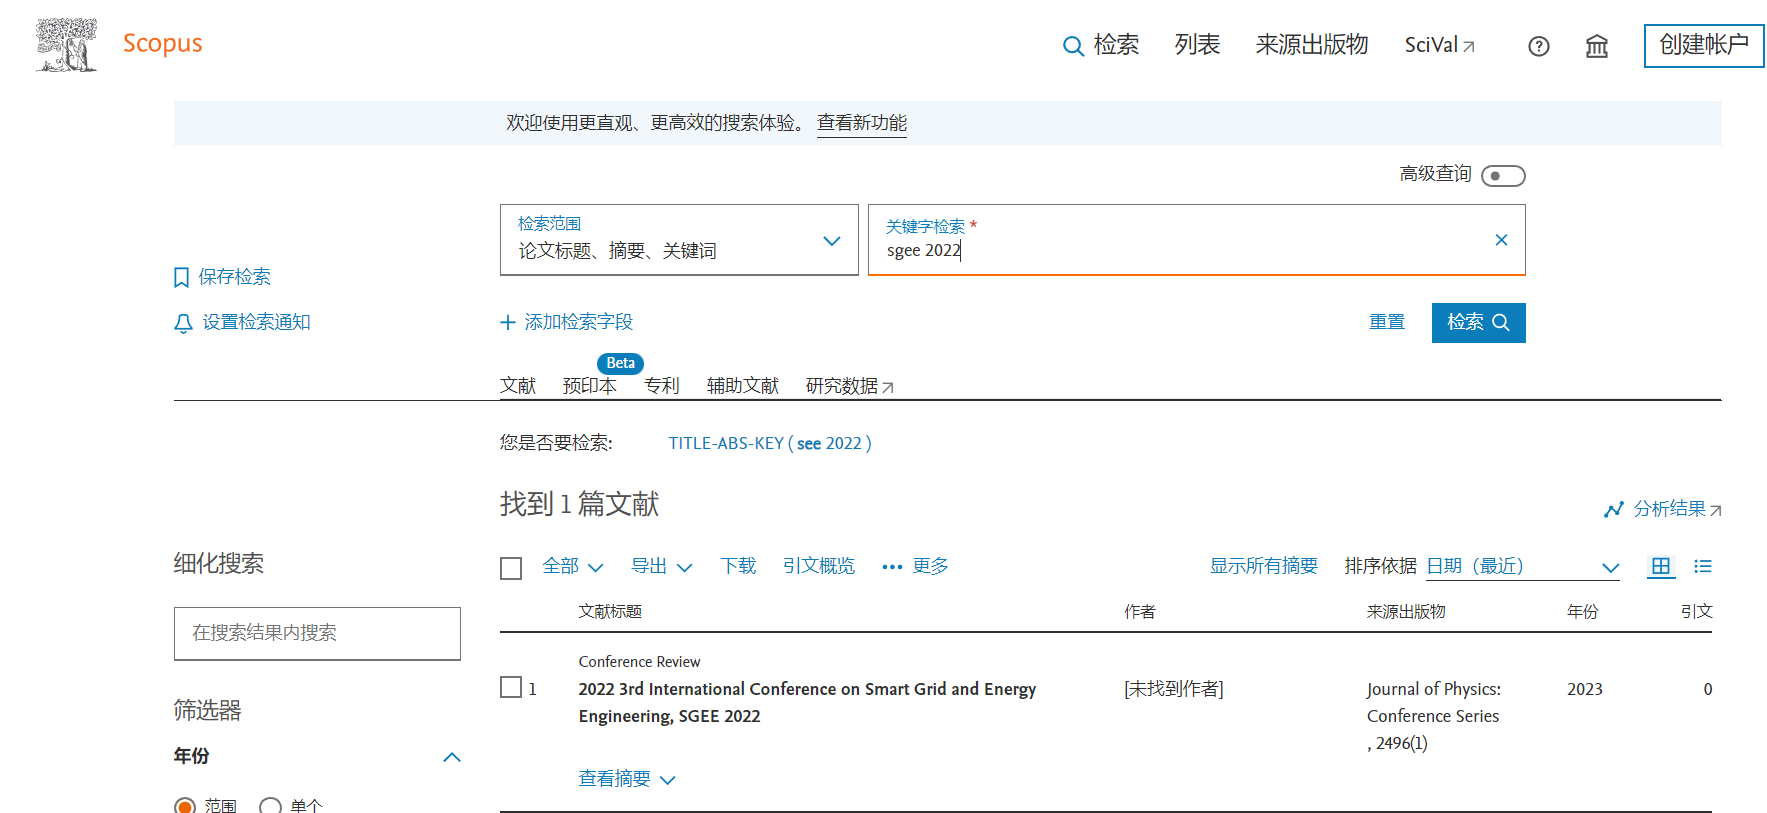
Task: Tick checkbox for result number 1
Action: pos(511,688)
